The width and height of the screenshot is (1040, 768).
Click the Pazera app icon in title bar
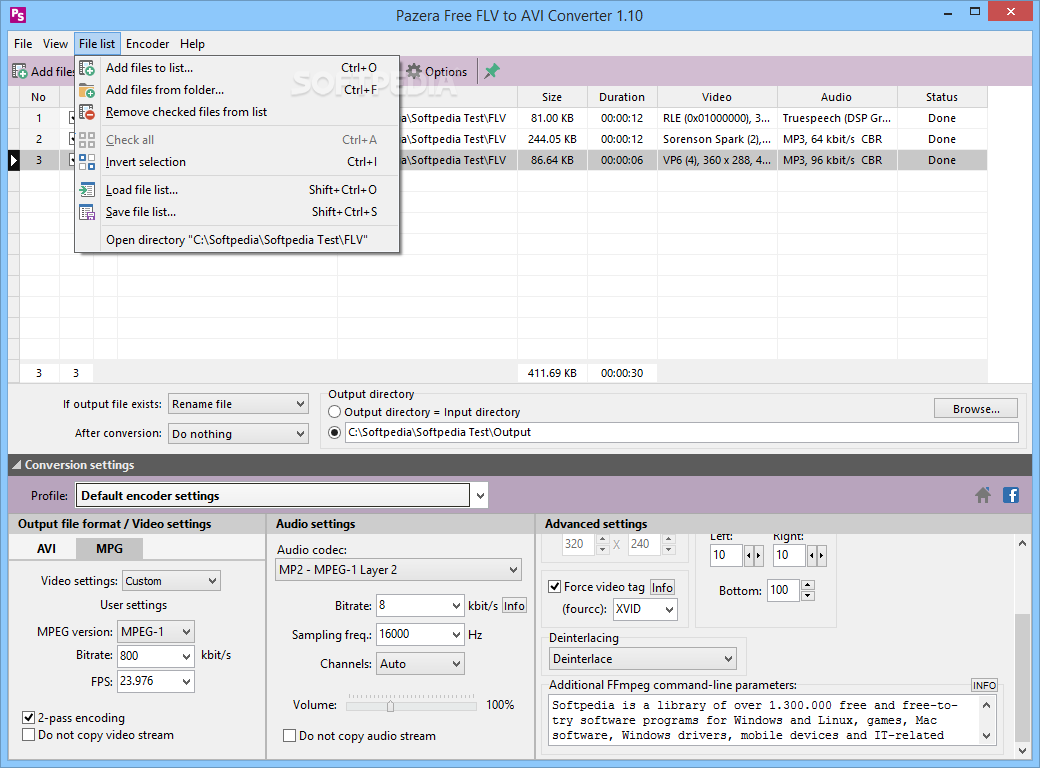coord(18,14)
